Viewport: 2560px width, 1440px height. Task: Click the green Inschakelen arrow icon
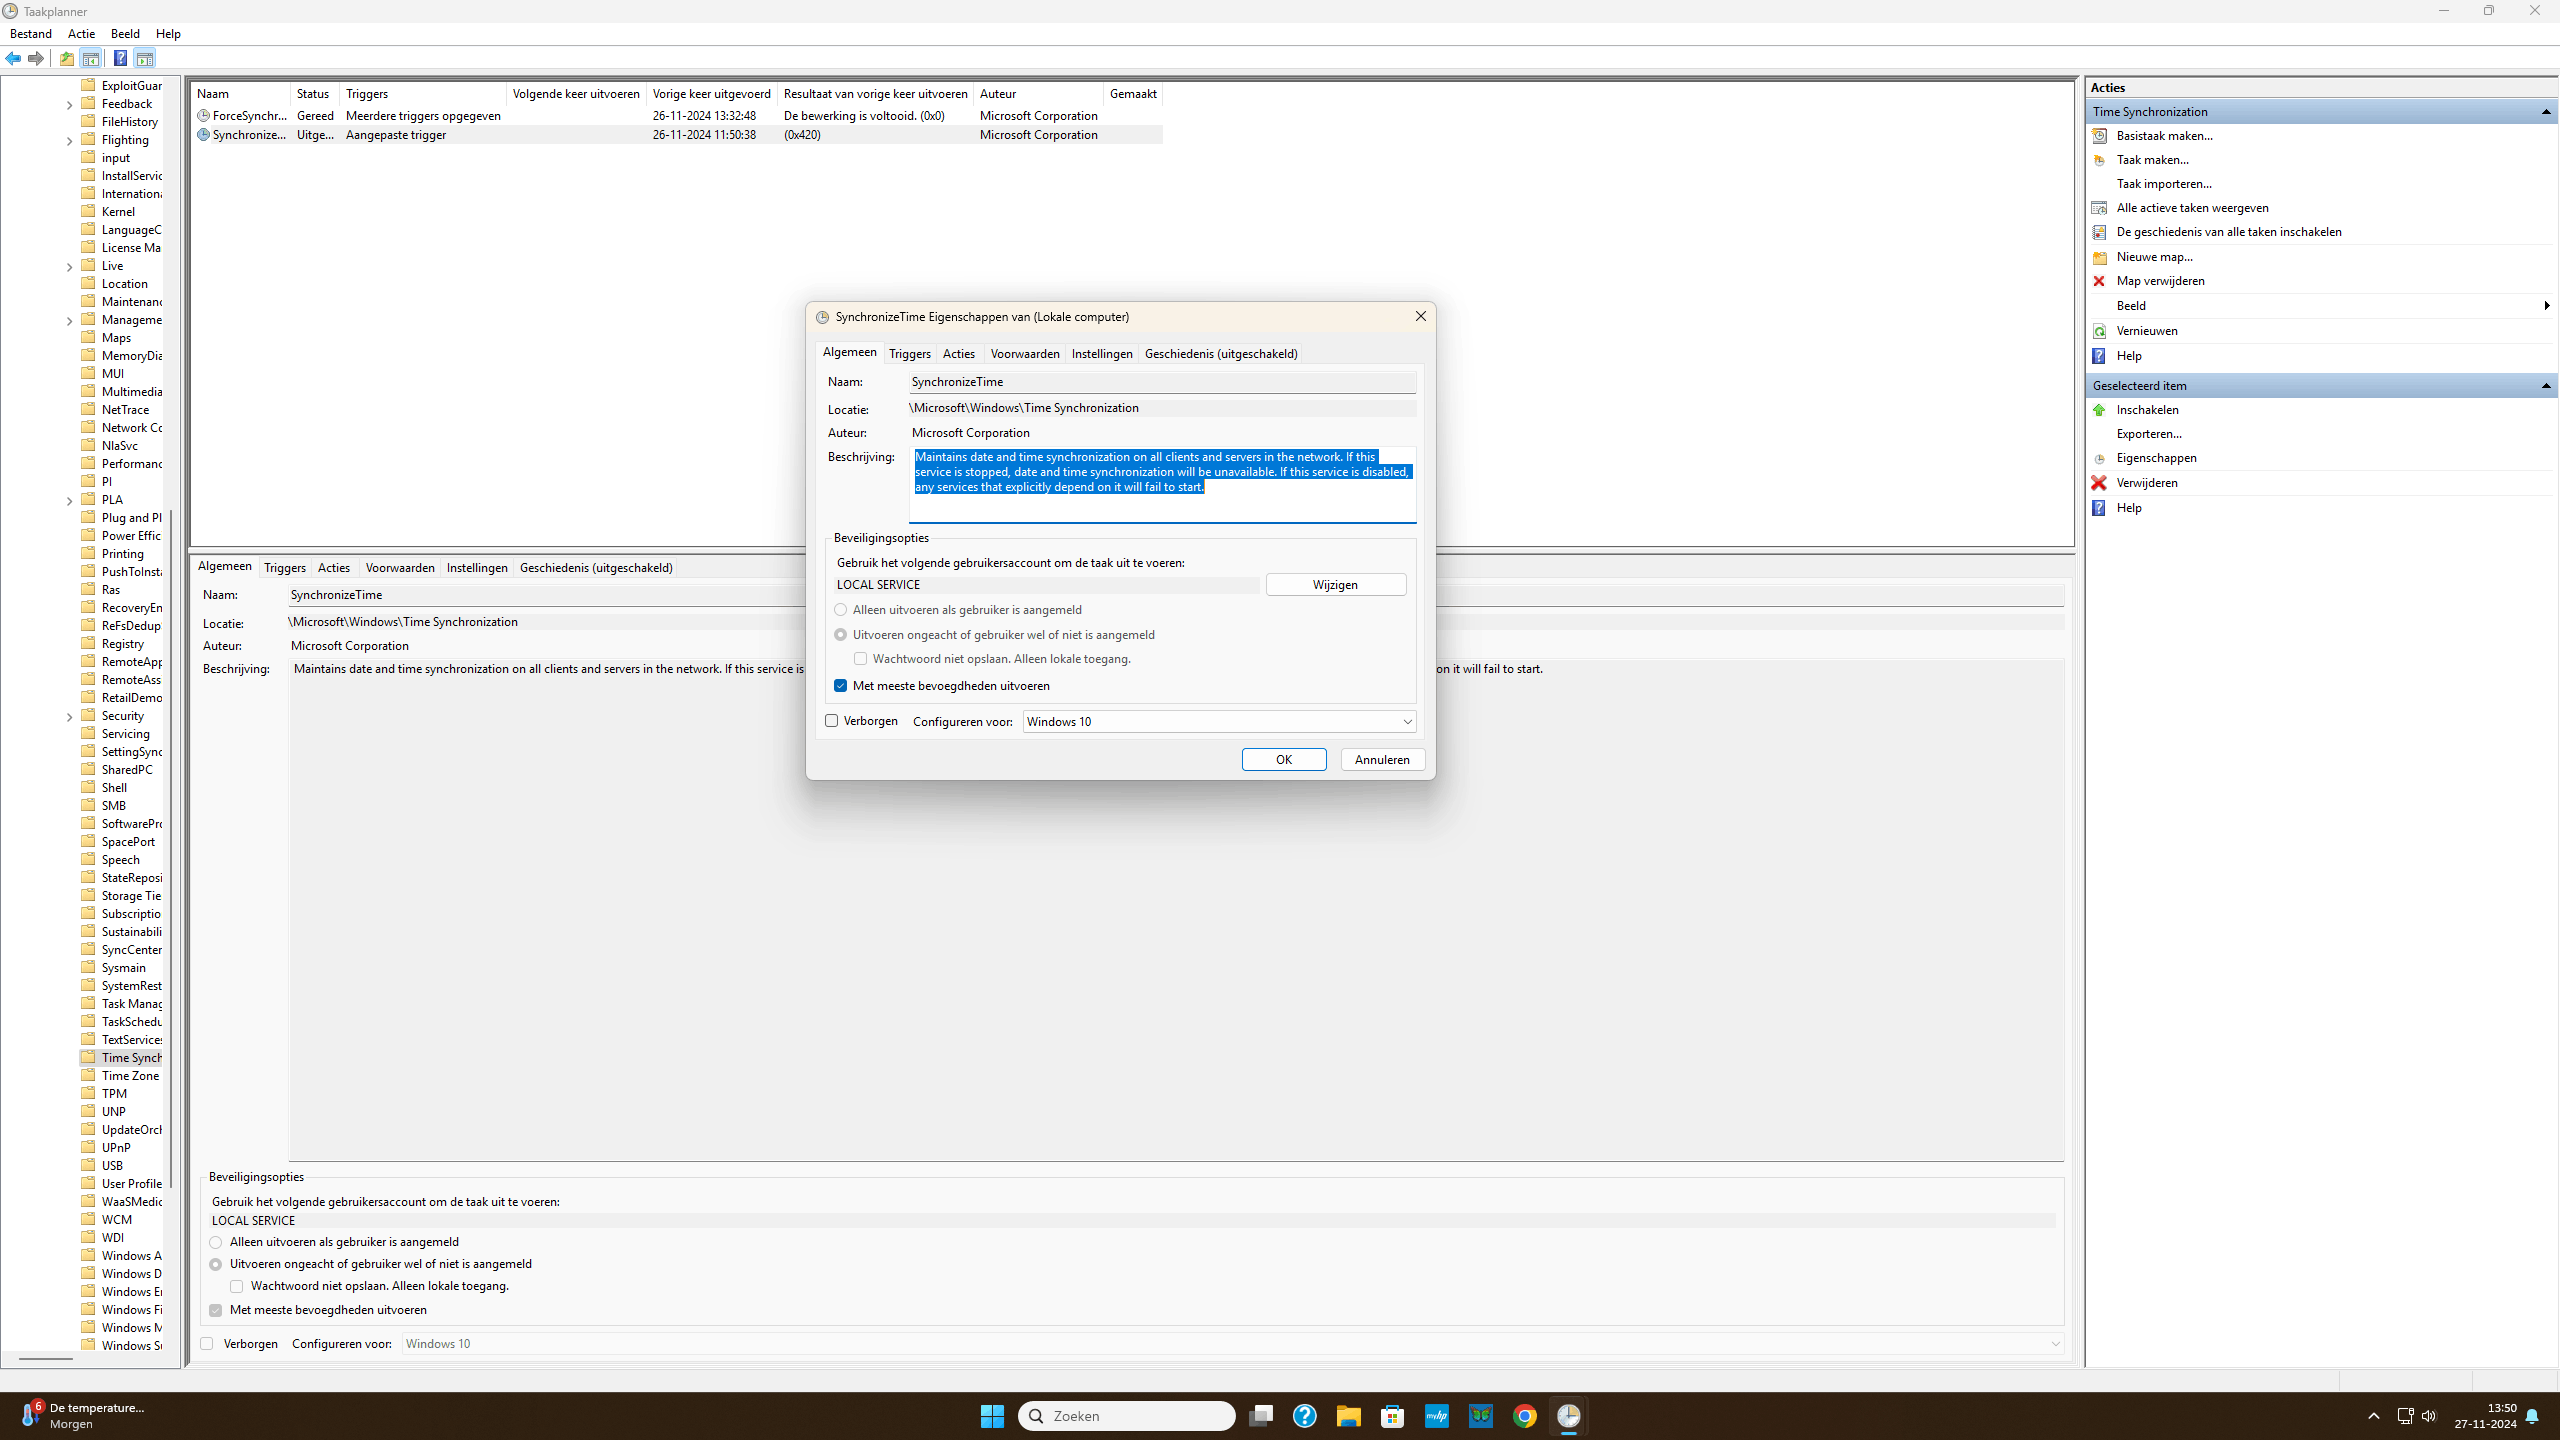[2099, 410]
